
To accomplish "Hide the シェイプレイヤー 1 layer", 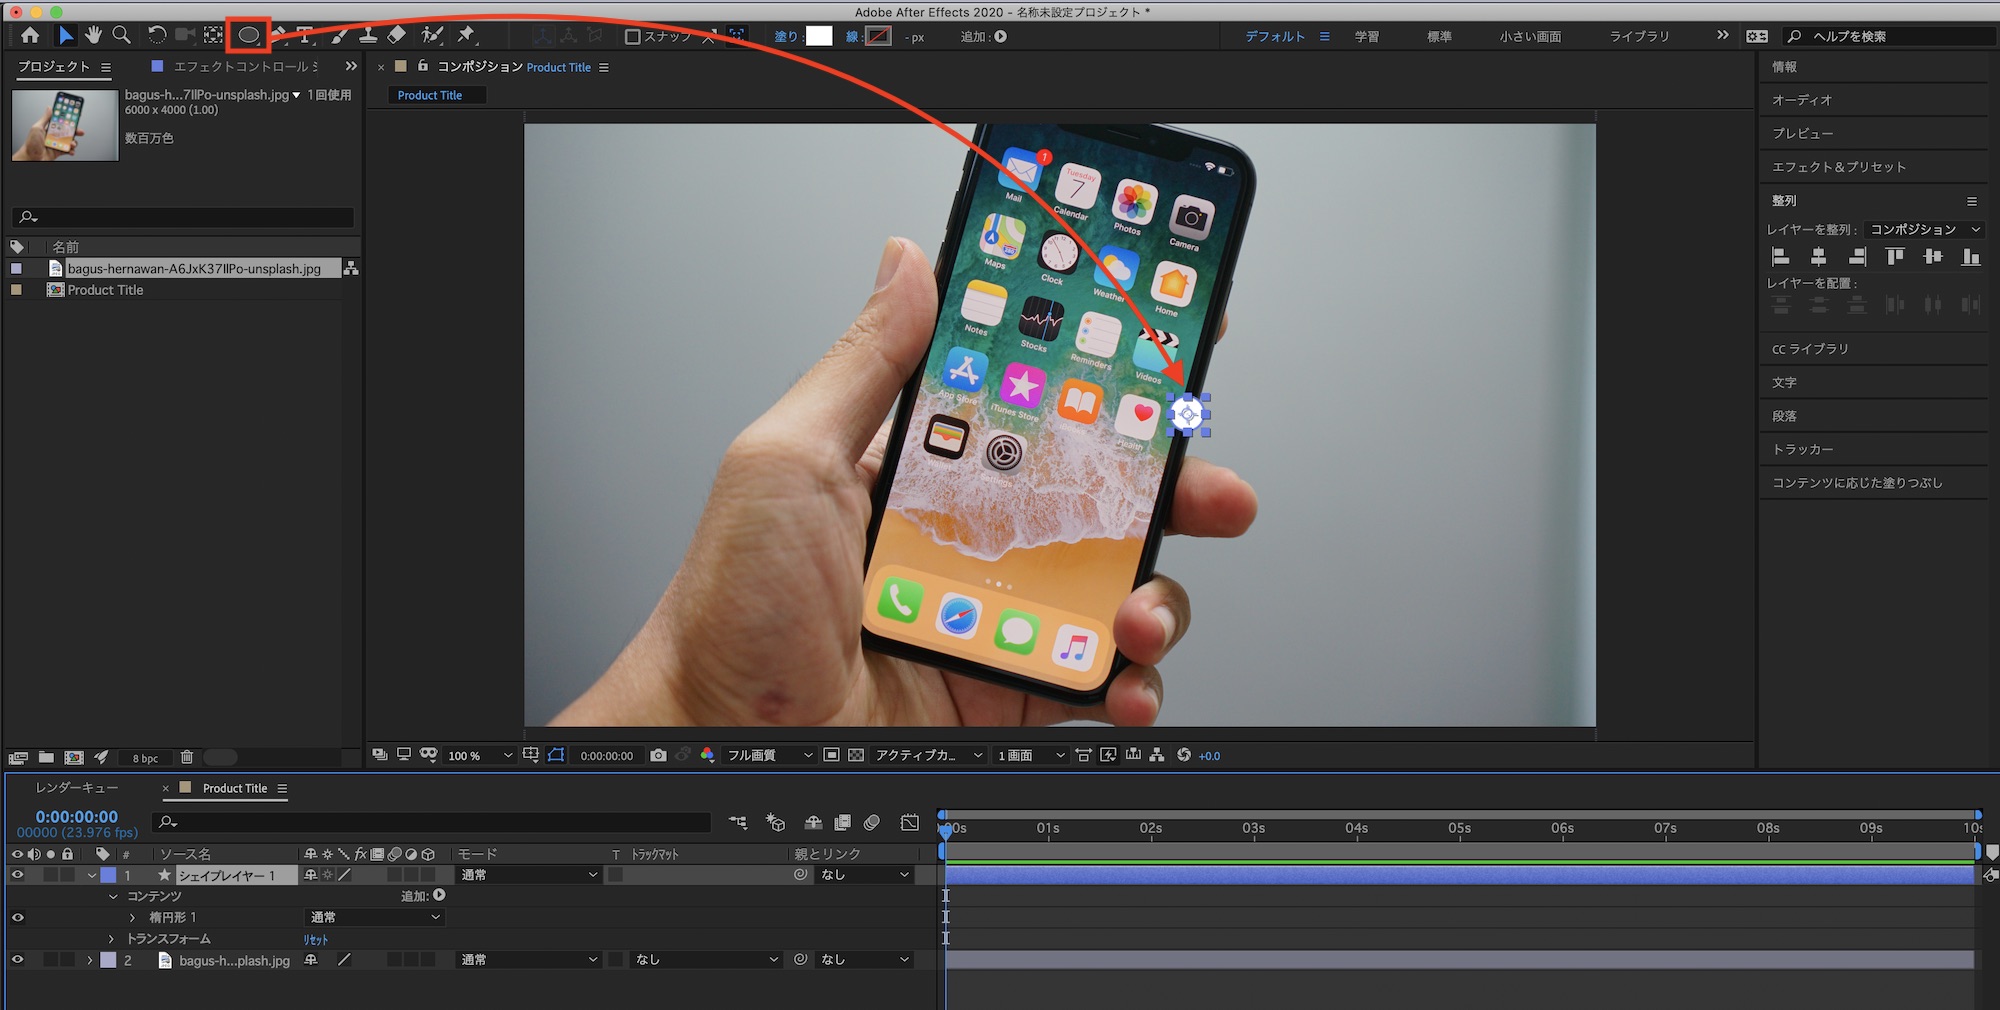I will click(x=17, y=875).
